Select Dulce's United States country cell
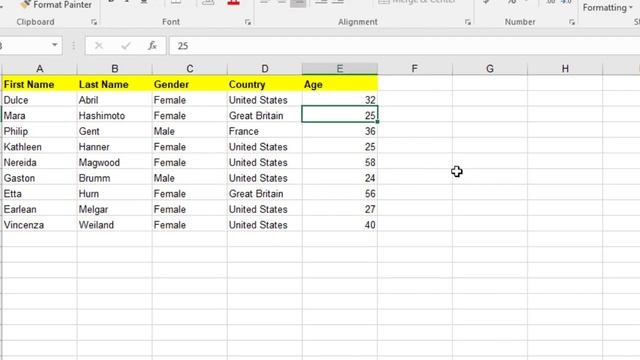640x360 pixels. [265, 100]
